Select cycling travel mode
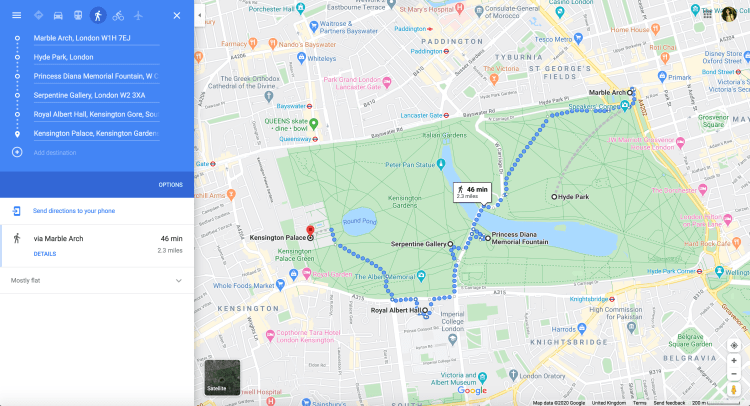Screen dimensions: 750x406 click(118, 16)
